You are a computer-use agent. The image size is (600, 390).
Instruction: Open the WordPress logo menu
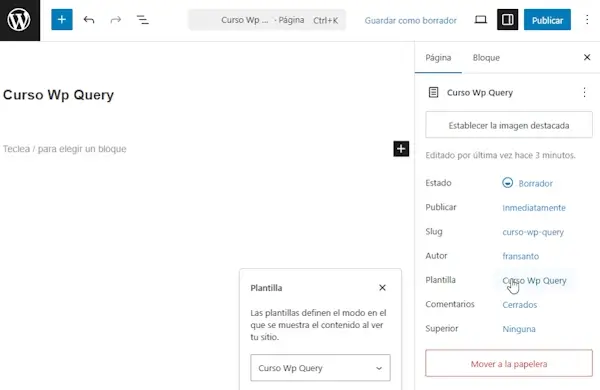point(20,20)
